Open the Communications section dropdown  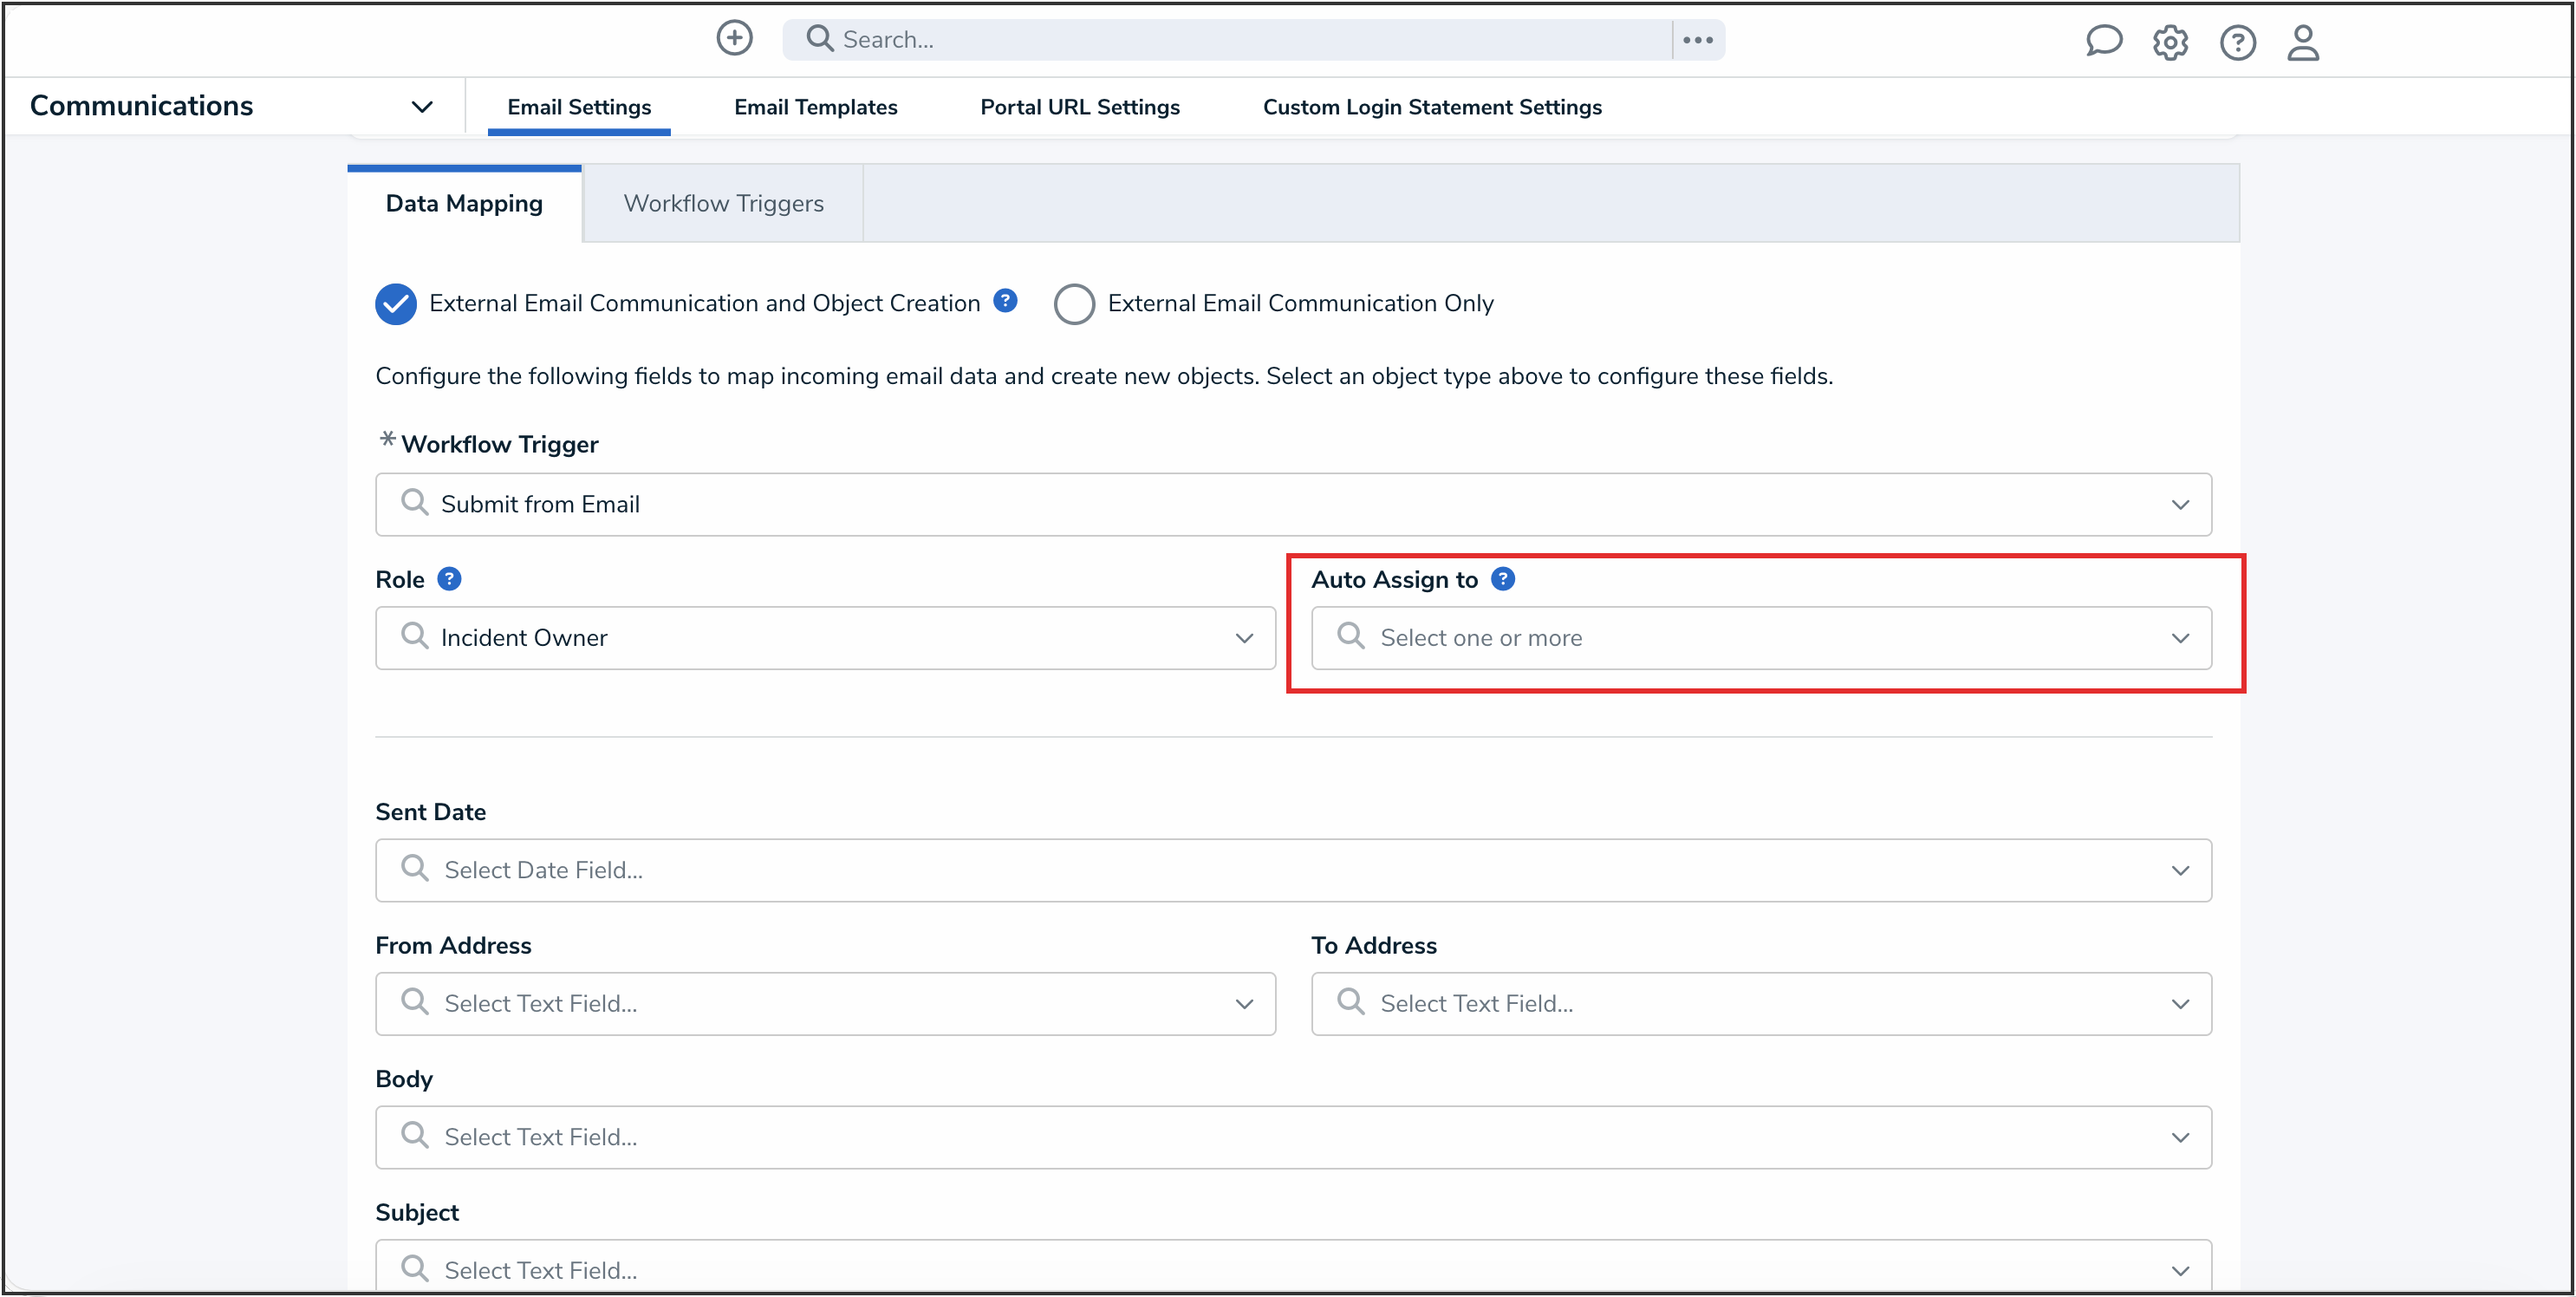[422, 105]
